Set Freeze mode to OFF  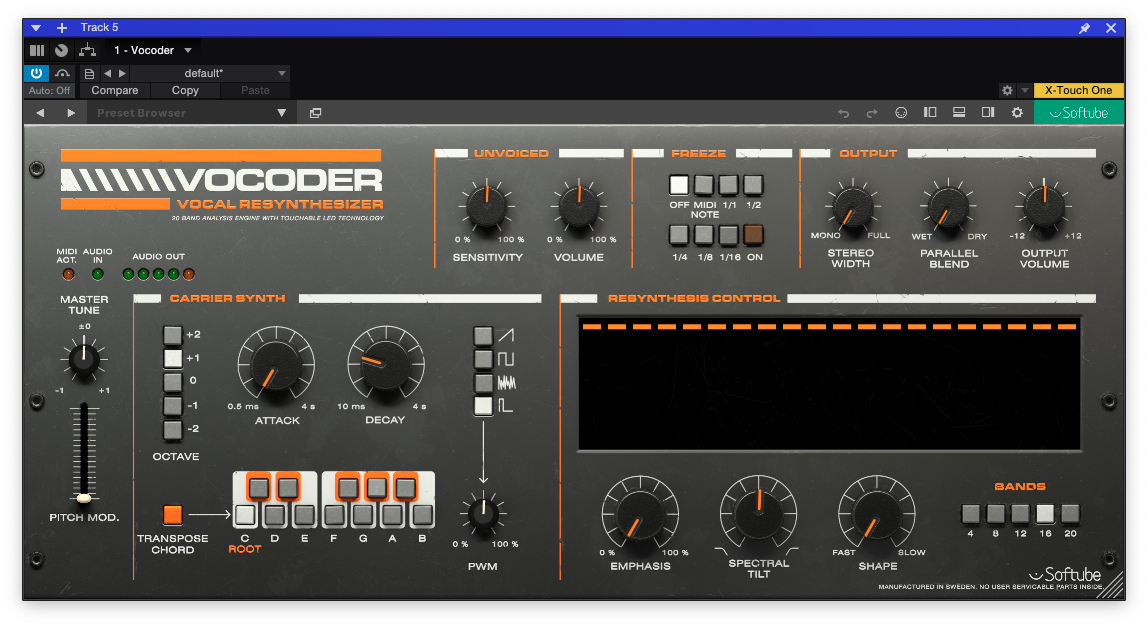pos(679,185)
